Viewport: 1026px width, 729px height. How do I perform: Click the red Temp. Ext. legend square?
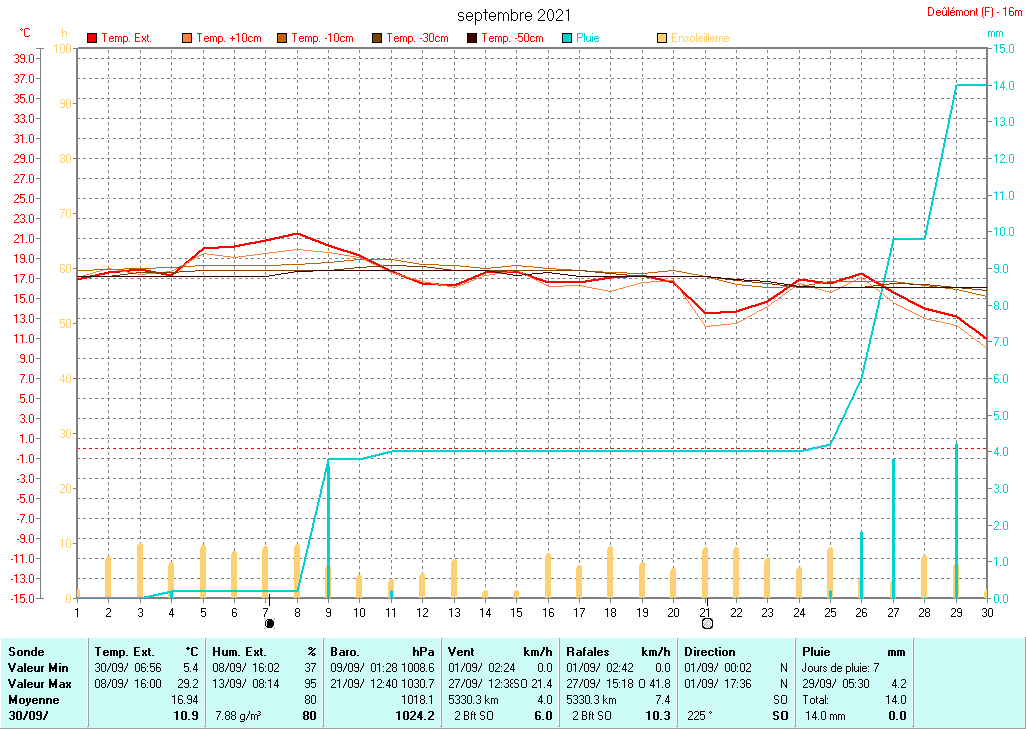pos(93,38)
